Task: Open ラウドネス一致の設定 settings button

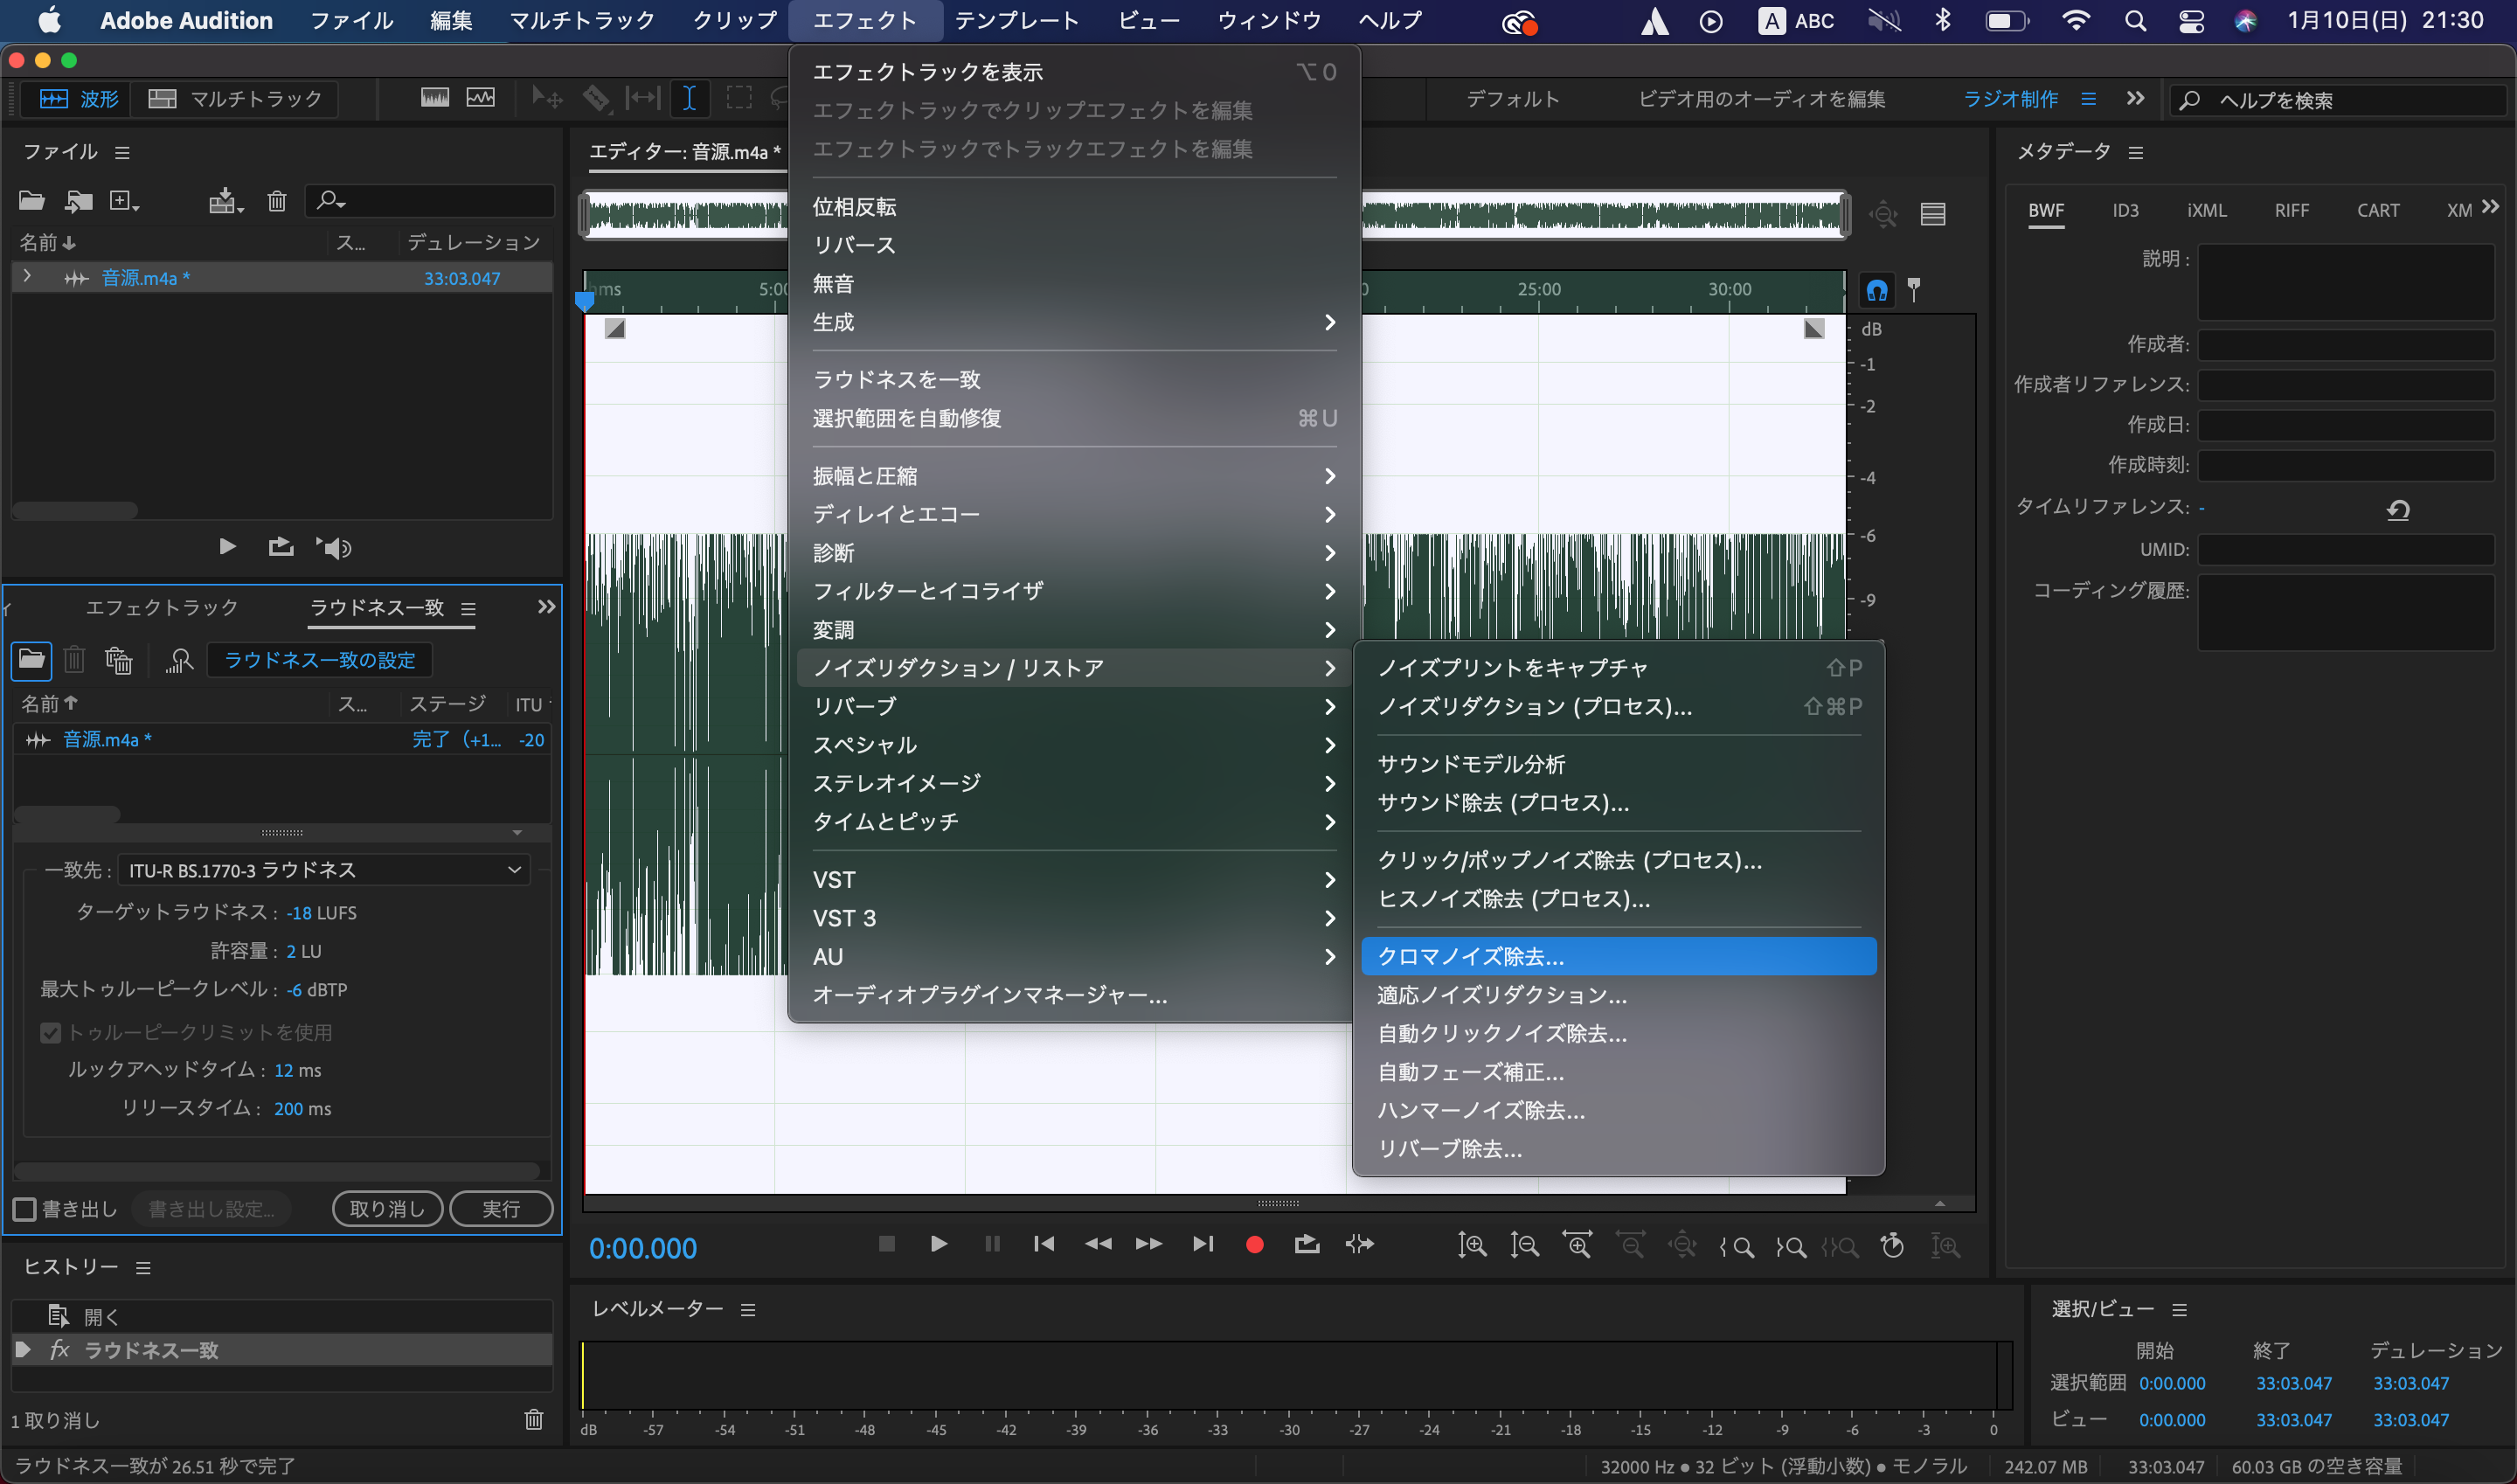Action: click(x=320, y=660)
